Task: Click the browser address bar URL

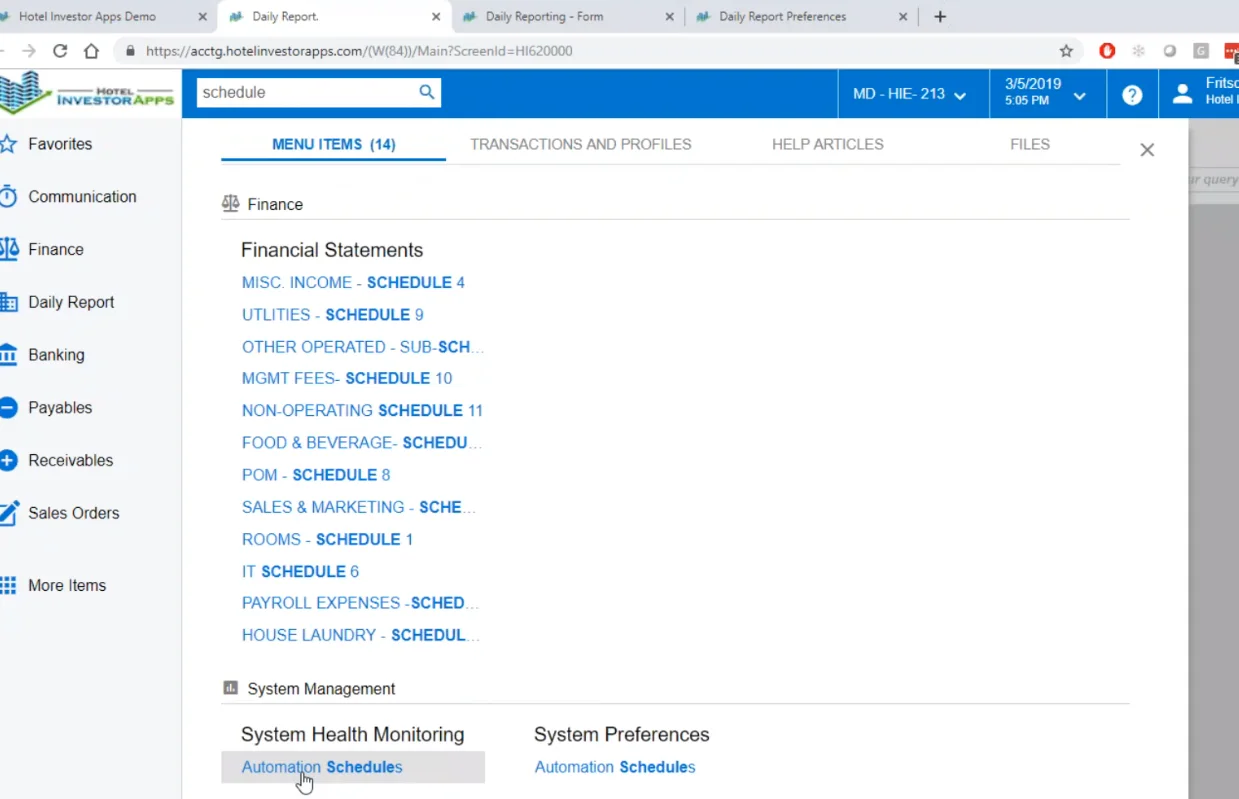Action: pyautogui.click(x=359, y=51)
